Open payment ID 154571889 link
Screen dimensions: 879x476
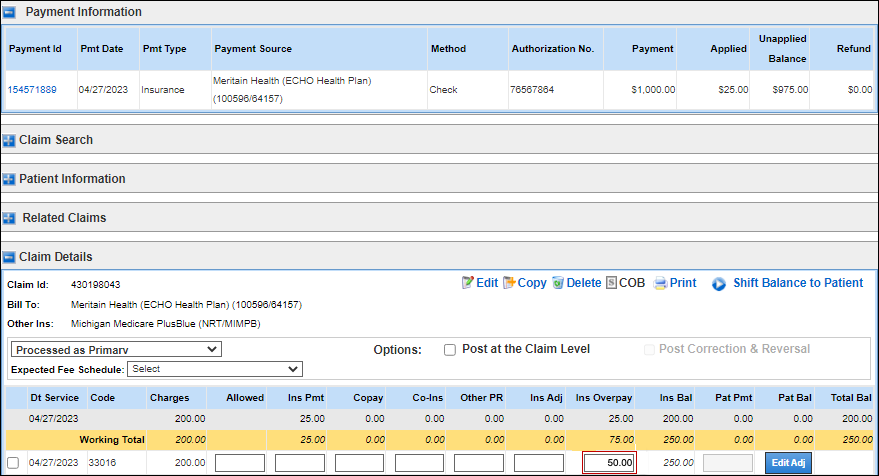[x=32, y=90]
